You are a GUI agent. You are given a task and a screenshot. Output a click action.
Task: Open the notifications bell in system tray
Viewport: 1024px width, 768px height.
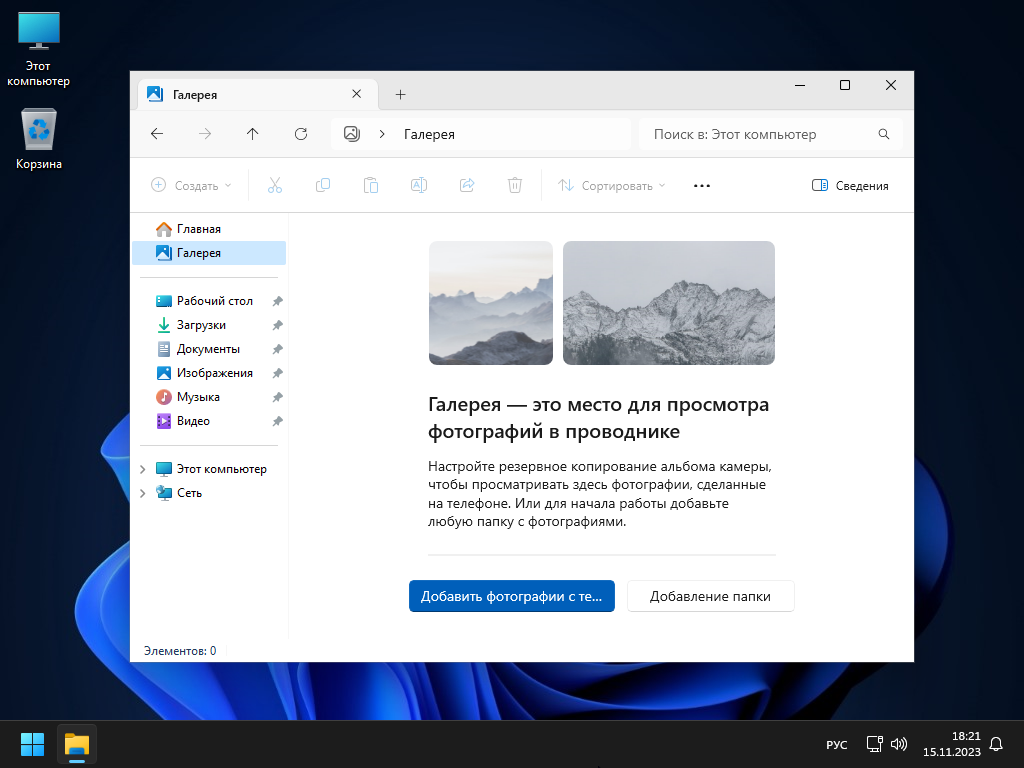pos(995,744)
